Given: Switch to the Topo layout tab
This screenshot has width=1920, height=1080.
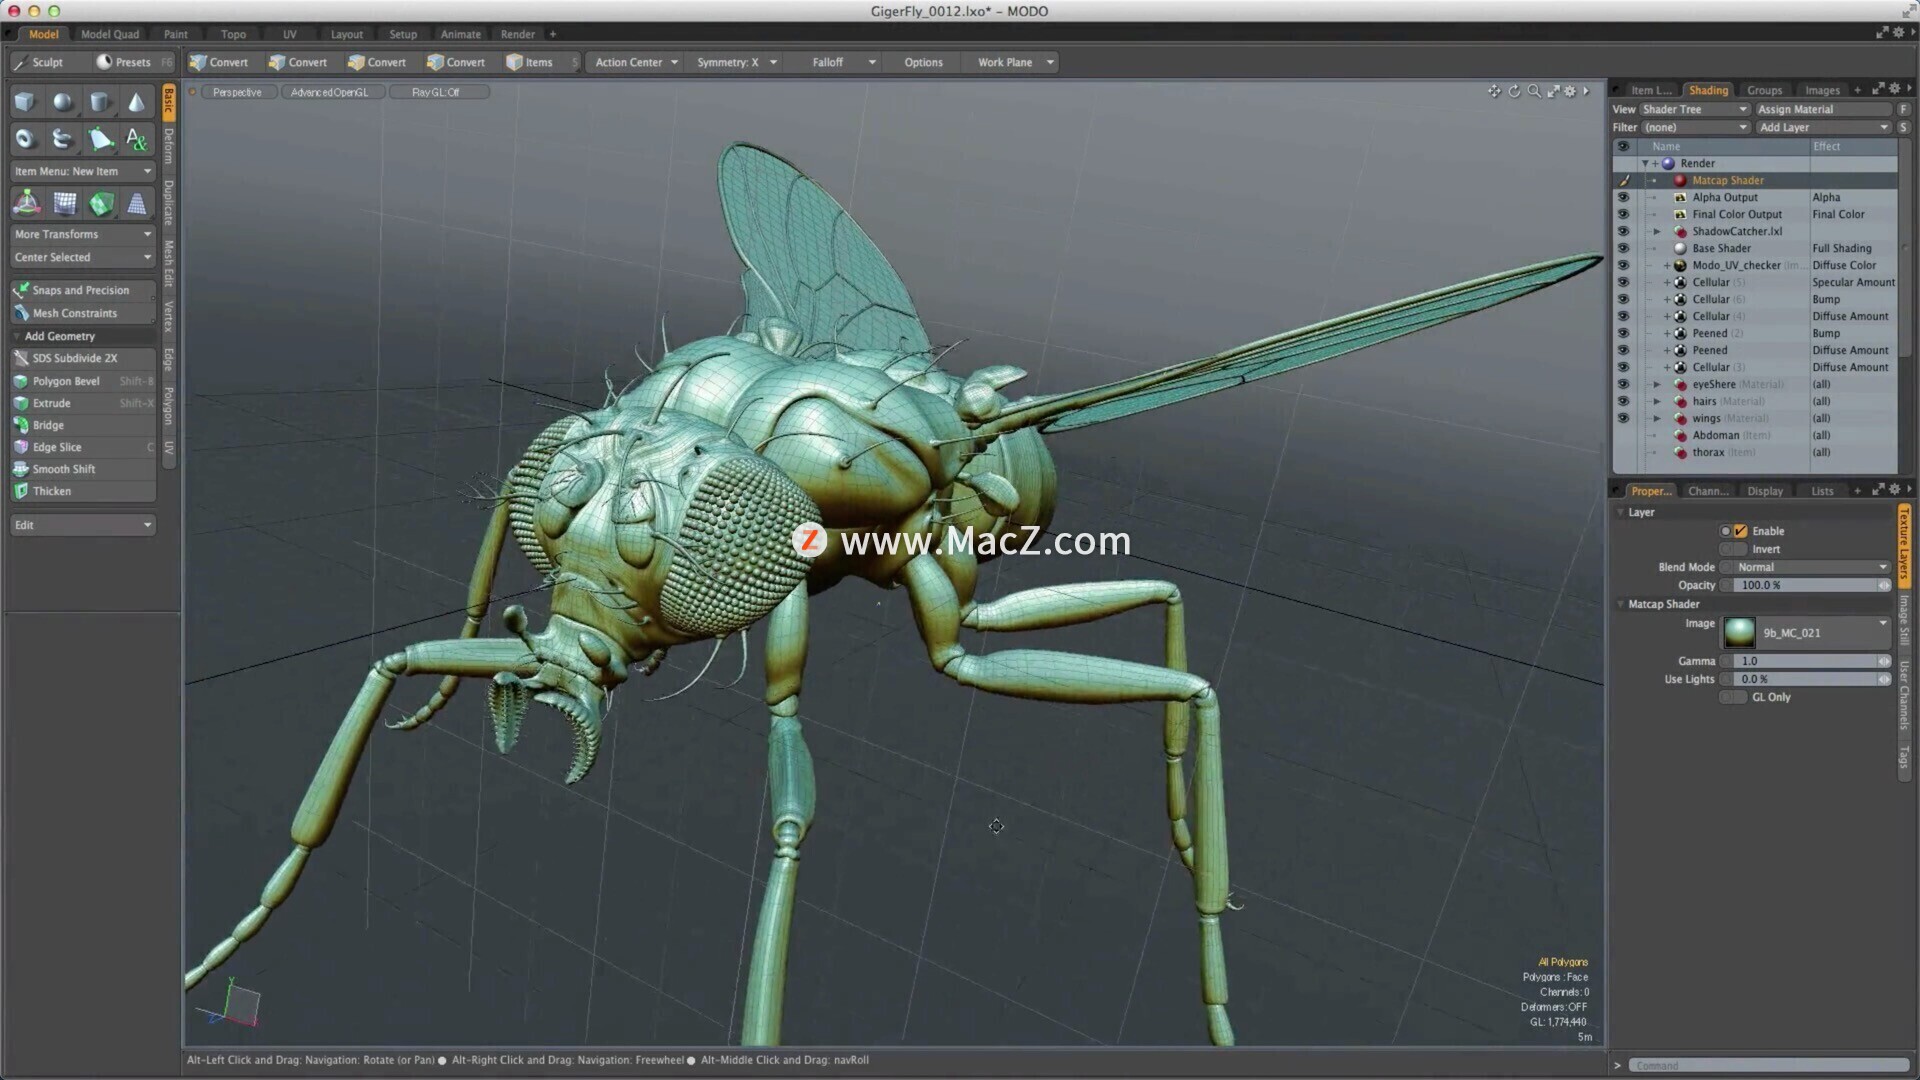Looking at the screenshot, I should (x=233, y=34).
